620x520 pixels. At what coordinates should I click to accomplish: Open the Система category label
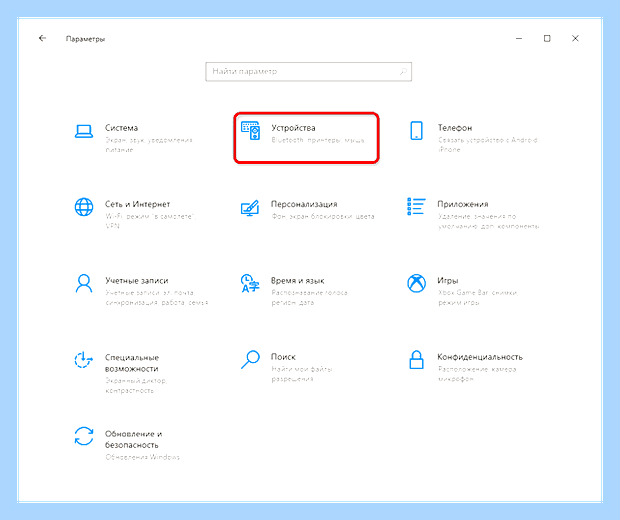tap(121, 128)
